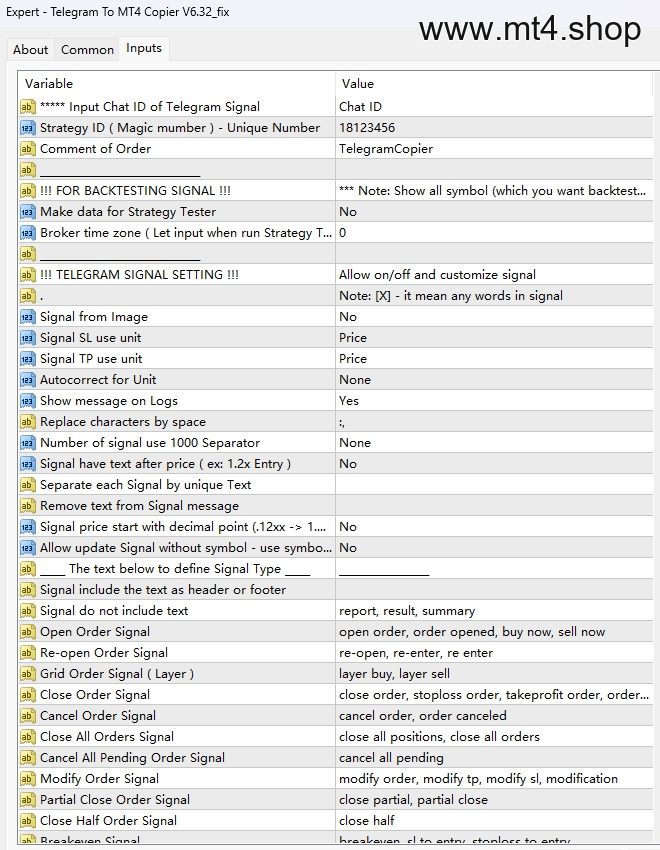Viewport: 660px width, 850px height.
Task: Click icon beside Remove text from Signal message
Action: (27, 506)
